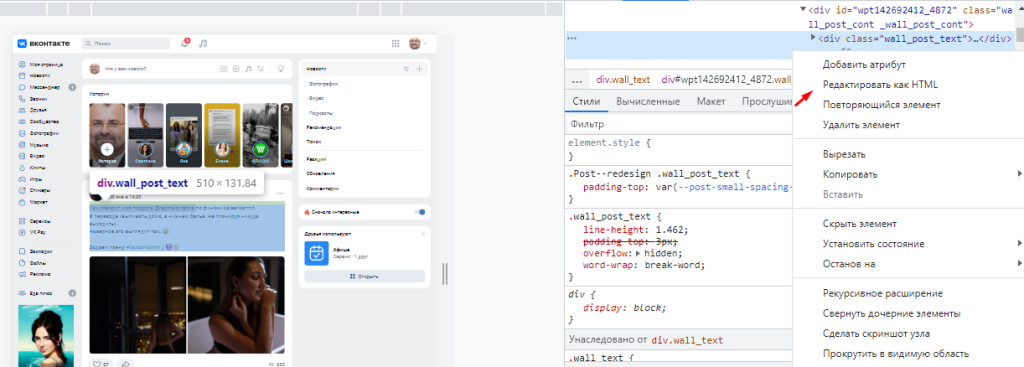Click the Фильтр styles filter field

pos(679,123)
